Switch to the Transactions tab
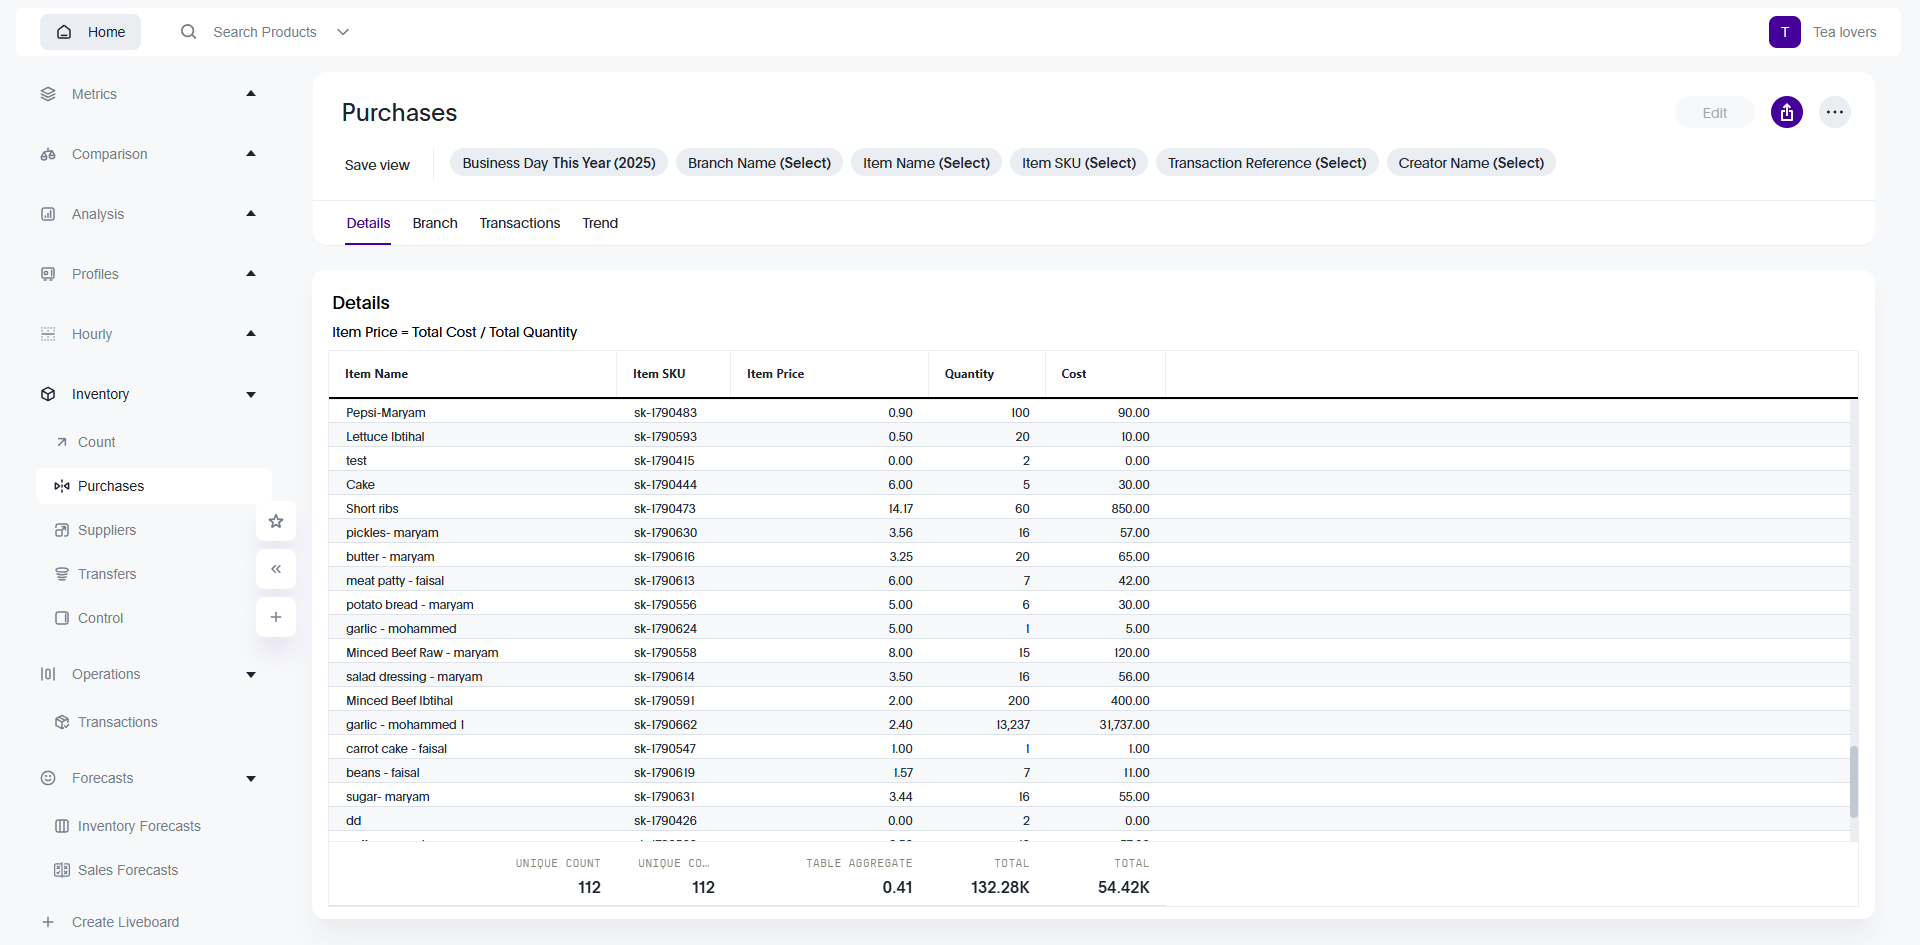 pos(519,223)
